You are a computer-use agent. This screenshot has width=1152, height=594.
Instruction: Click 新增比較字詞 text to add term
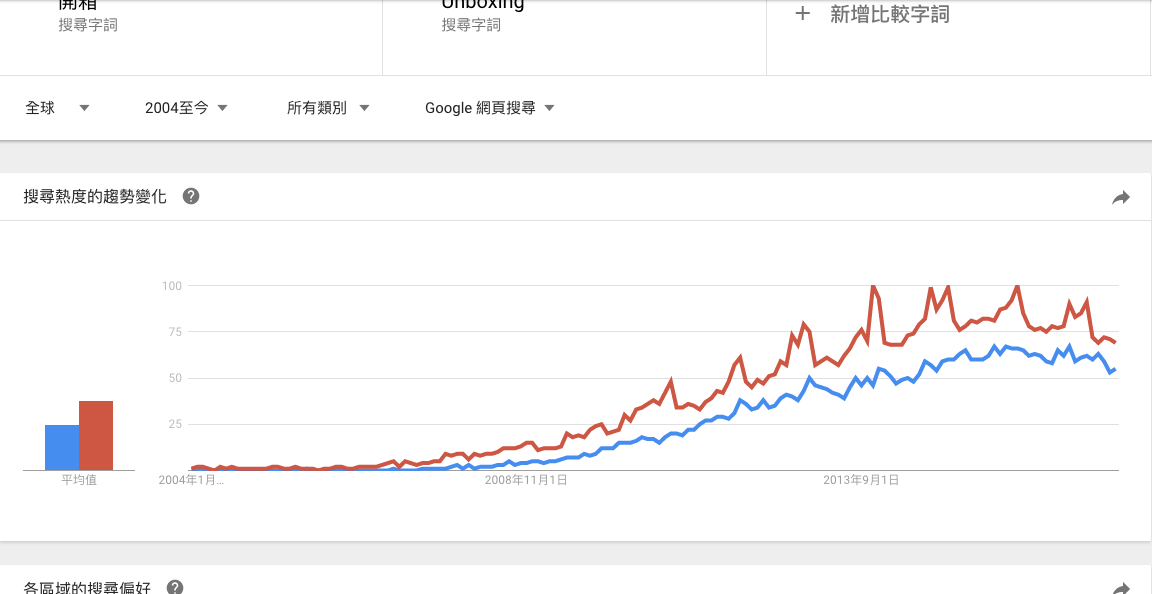[x=890, y=14]
